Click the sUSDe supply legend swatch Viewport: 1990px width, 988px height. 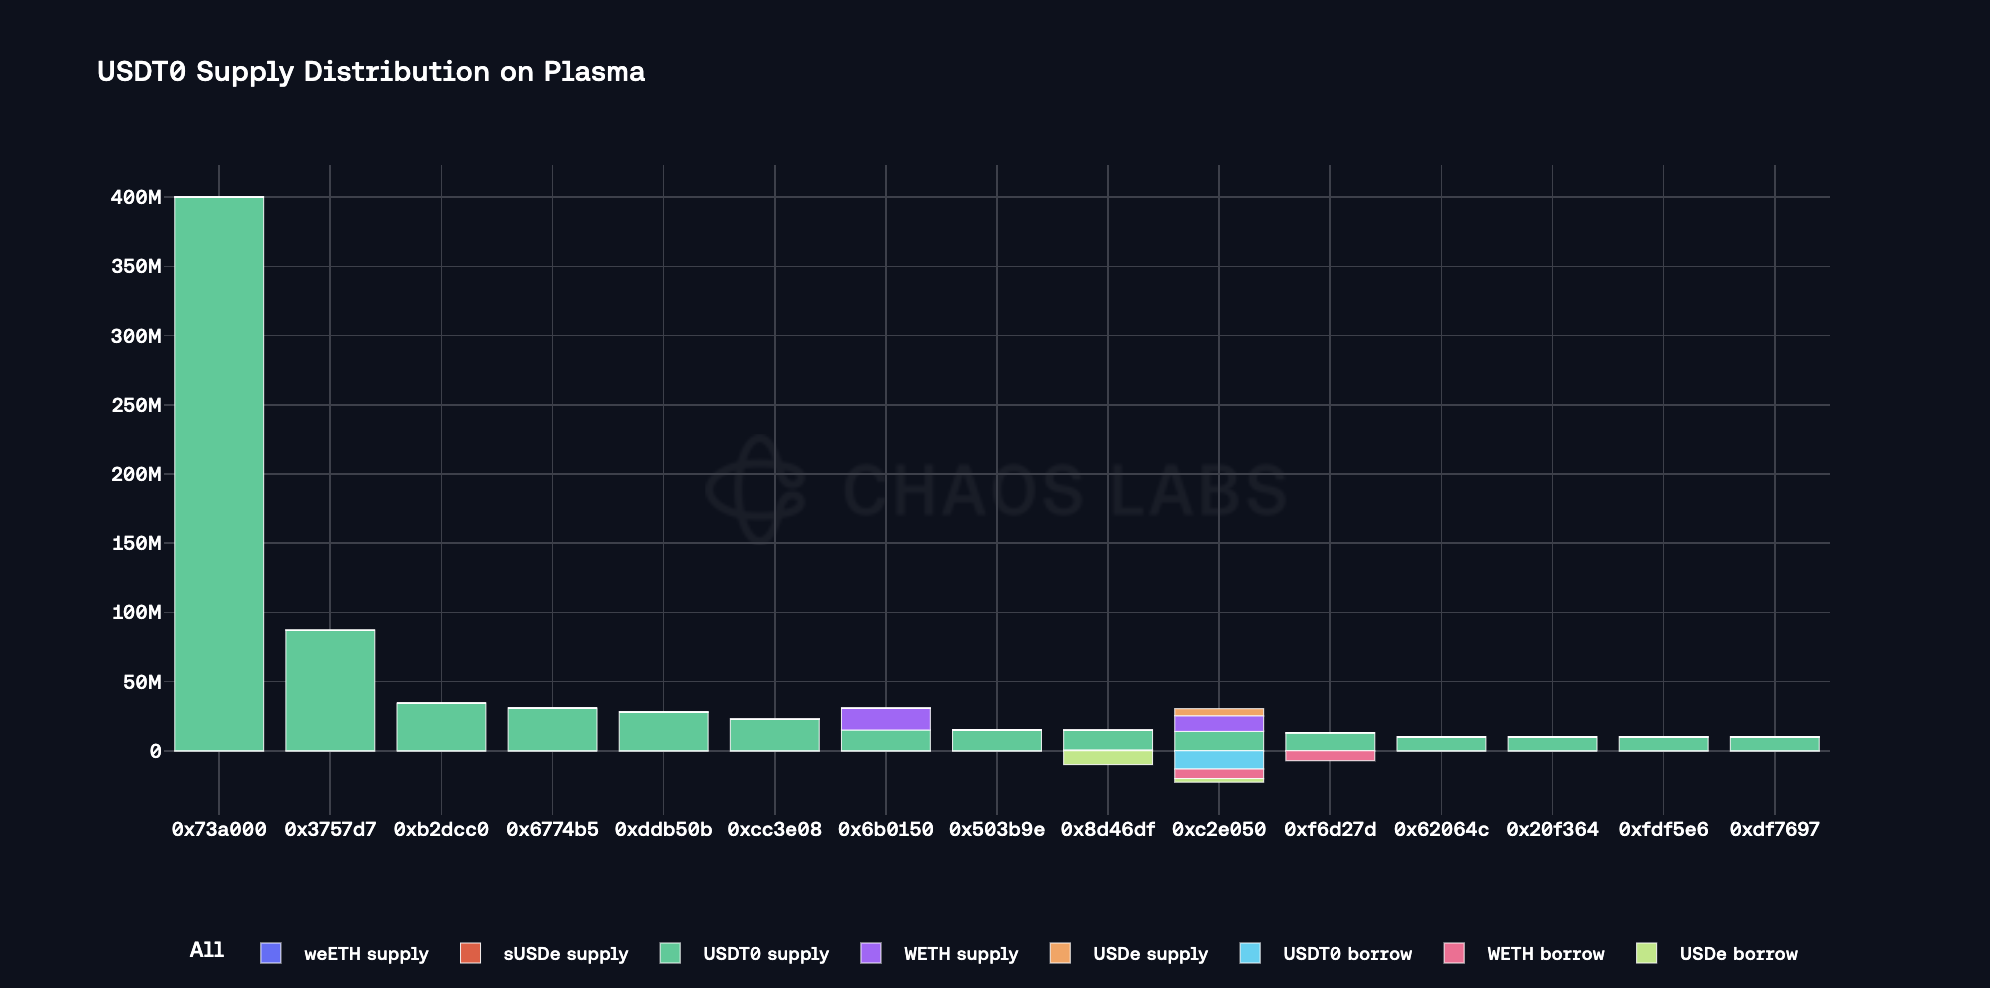[x=470, y=953]
